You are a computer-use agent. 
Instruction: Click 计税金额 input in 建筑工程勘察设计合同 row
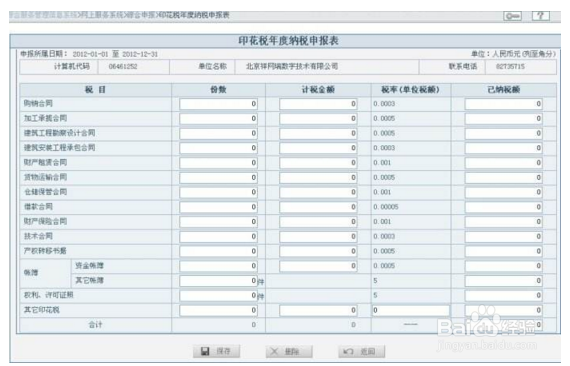(x=318, y=133)
